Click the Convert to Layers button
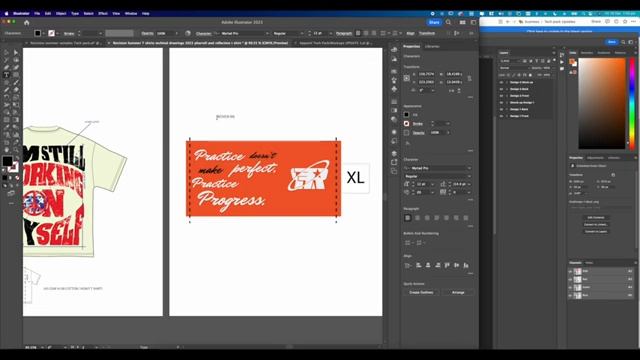This screenshot has width=640, height=360. (596, 231)
